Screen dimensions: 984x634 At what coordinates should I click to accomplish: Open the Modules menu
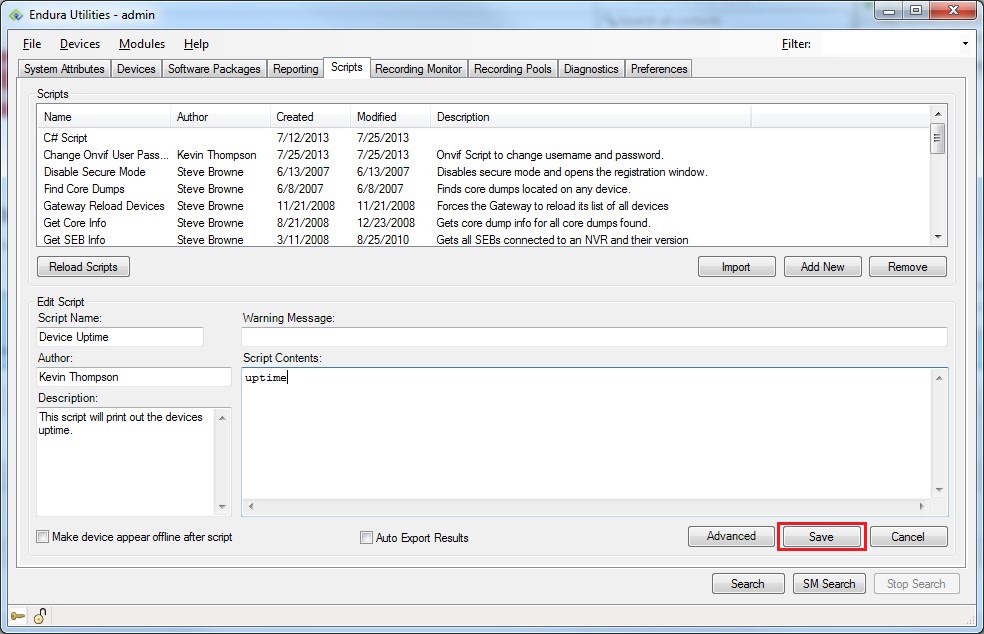coord(141,44)
